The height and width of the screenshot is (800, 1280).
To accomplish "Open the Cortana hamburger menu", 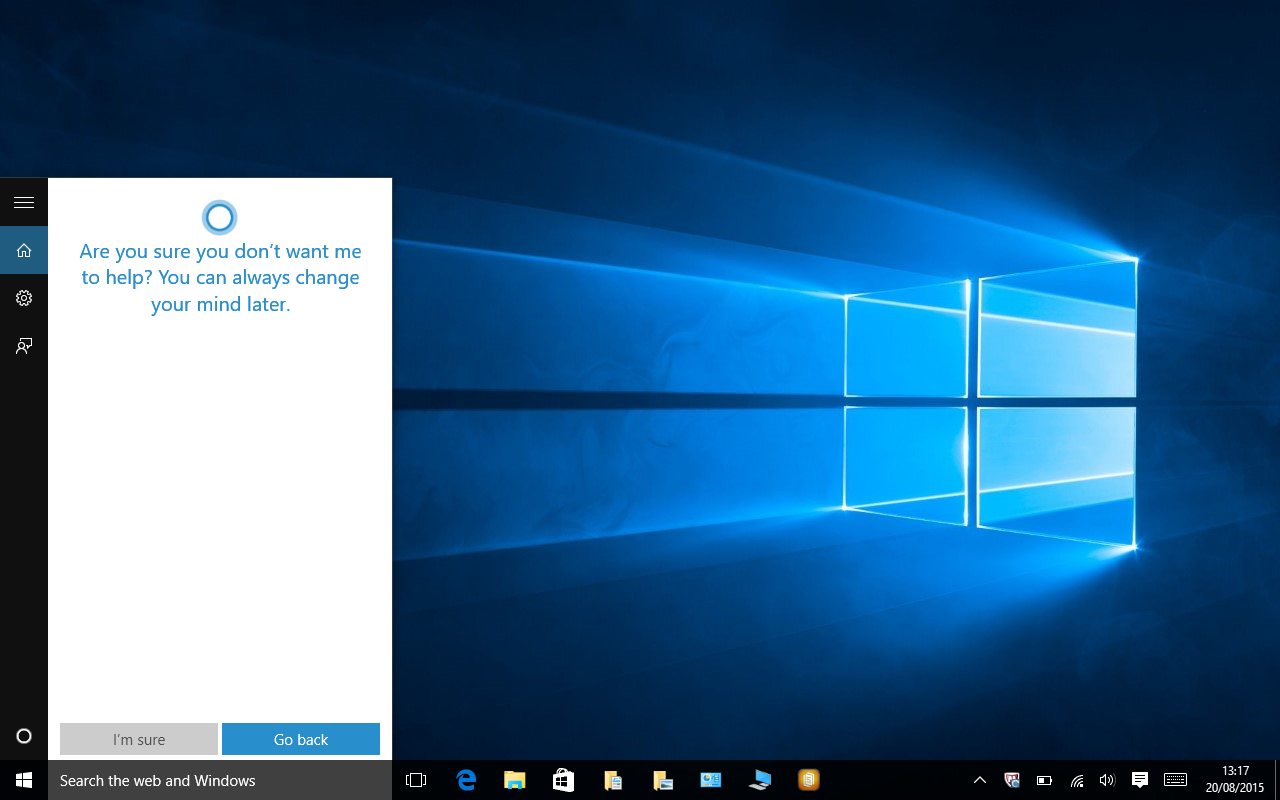I will coord(24,201).
